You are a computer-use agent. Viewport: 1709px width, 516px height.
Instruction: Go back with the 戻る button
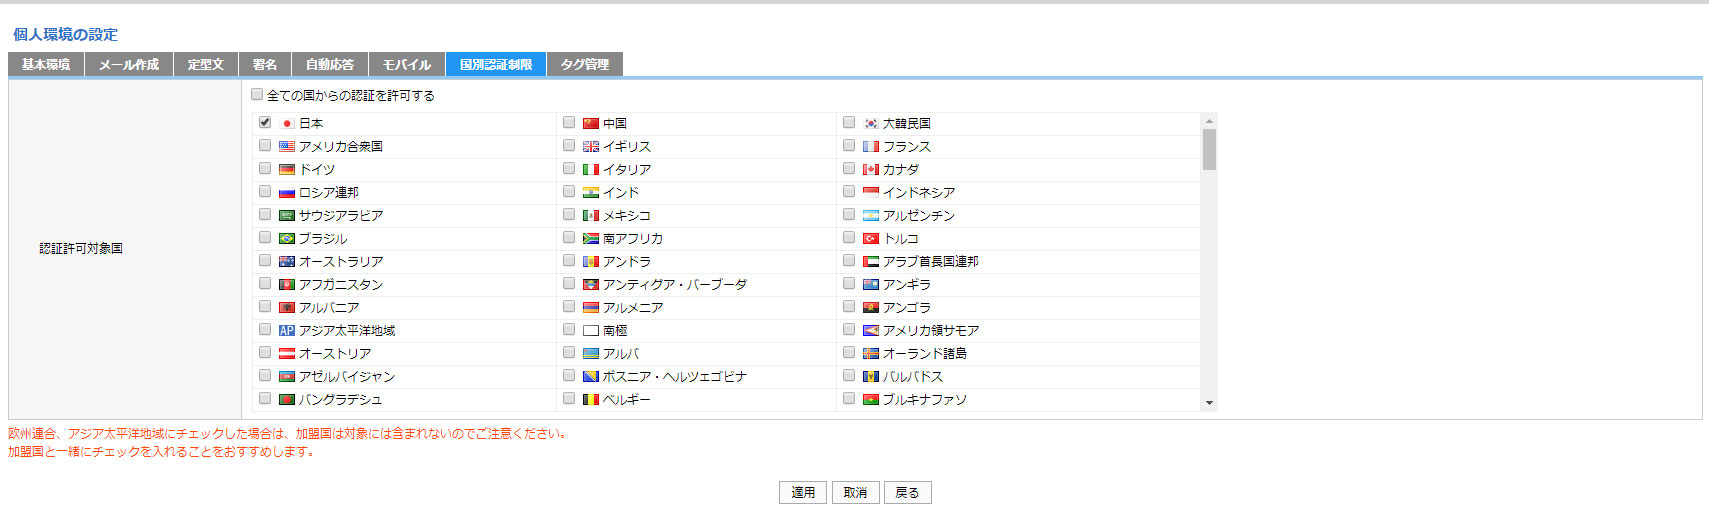click(x=907, y=492)
